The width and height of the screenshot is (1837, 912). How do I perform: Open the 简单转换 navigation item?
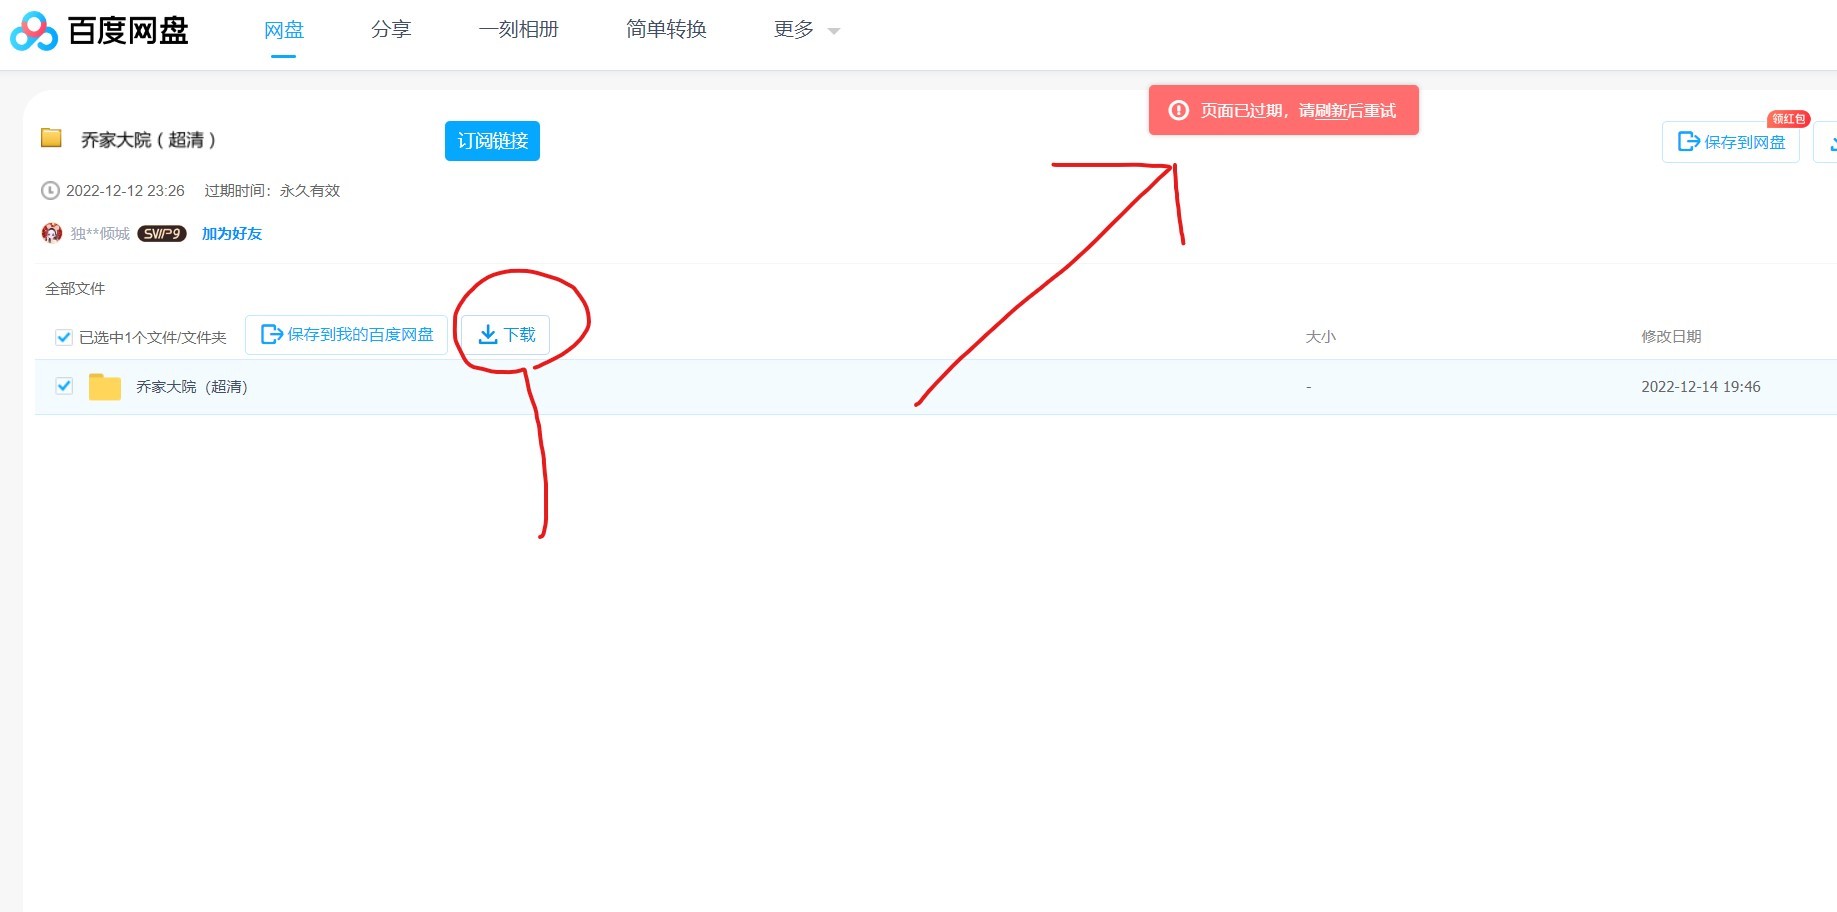[x=666, y=30]
